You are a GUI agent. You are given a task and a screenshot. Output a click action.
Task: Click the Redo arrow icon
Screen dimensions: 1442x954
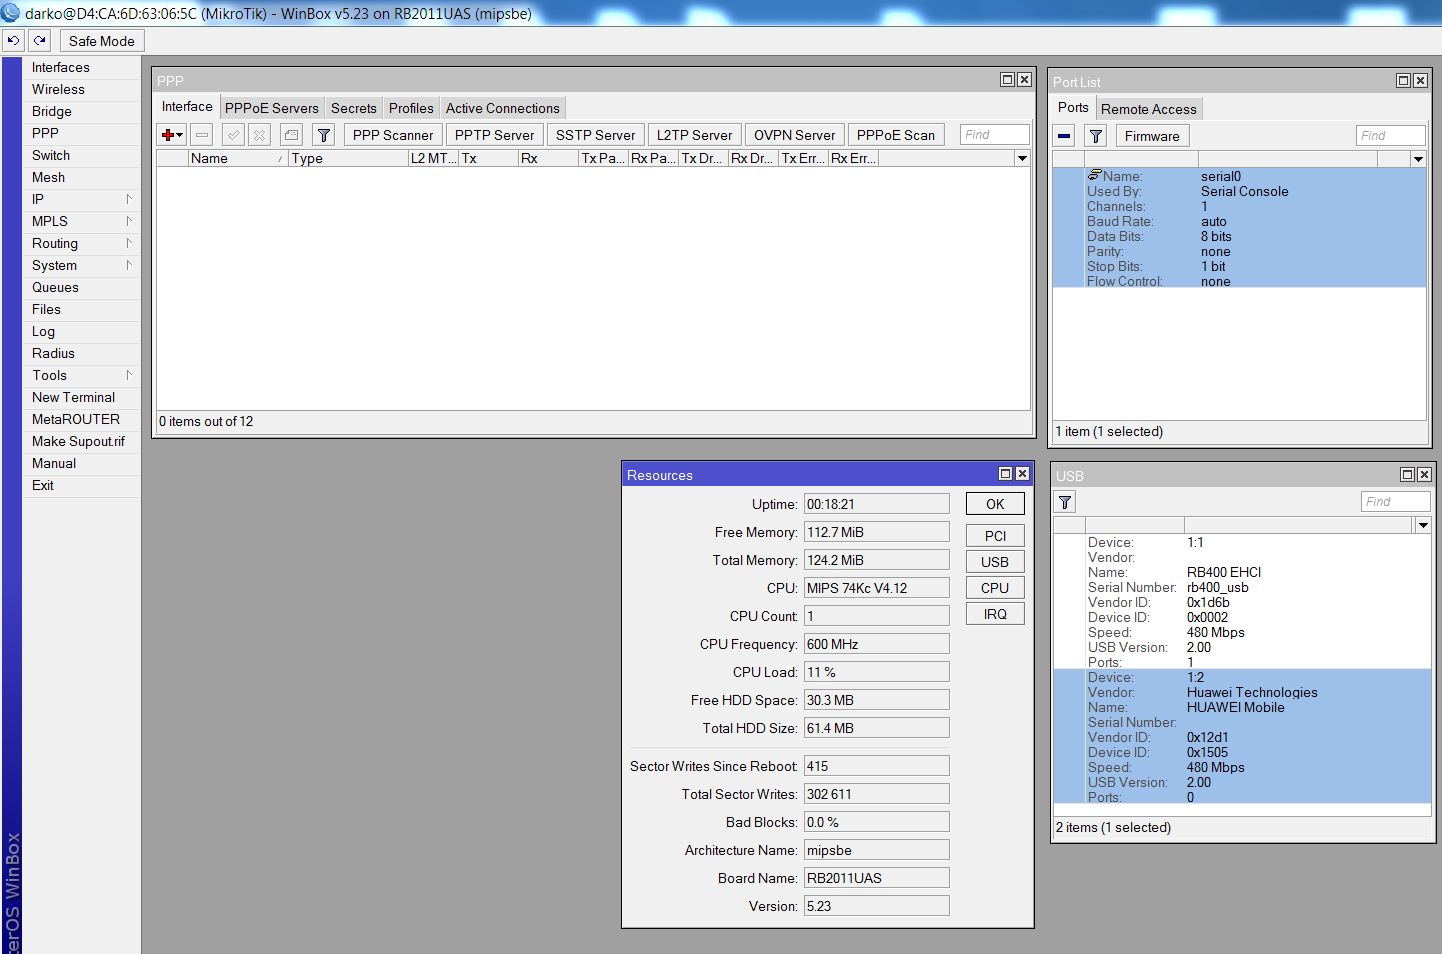coord(40,41)
